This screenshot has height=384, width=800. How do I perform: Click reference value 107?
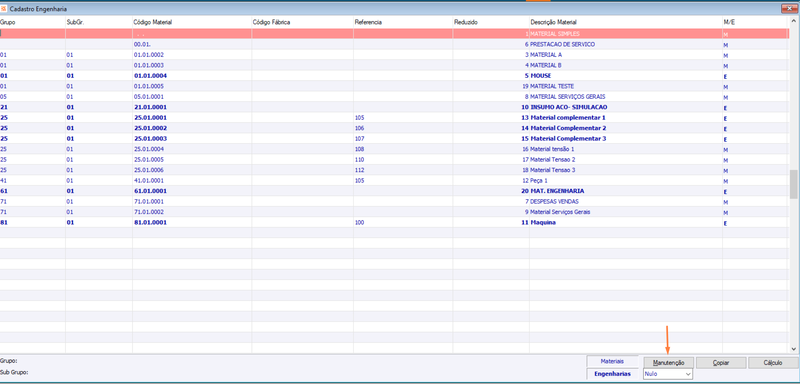click(359, 138)
